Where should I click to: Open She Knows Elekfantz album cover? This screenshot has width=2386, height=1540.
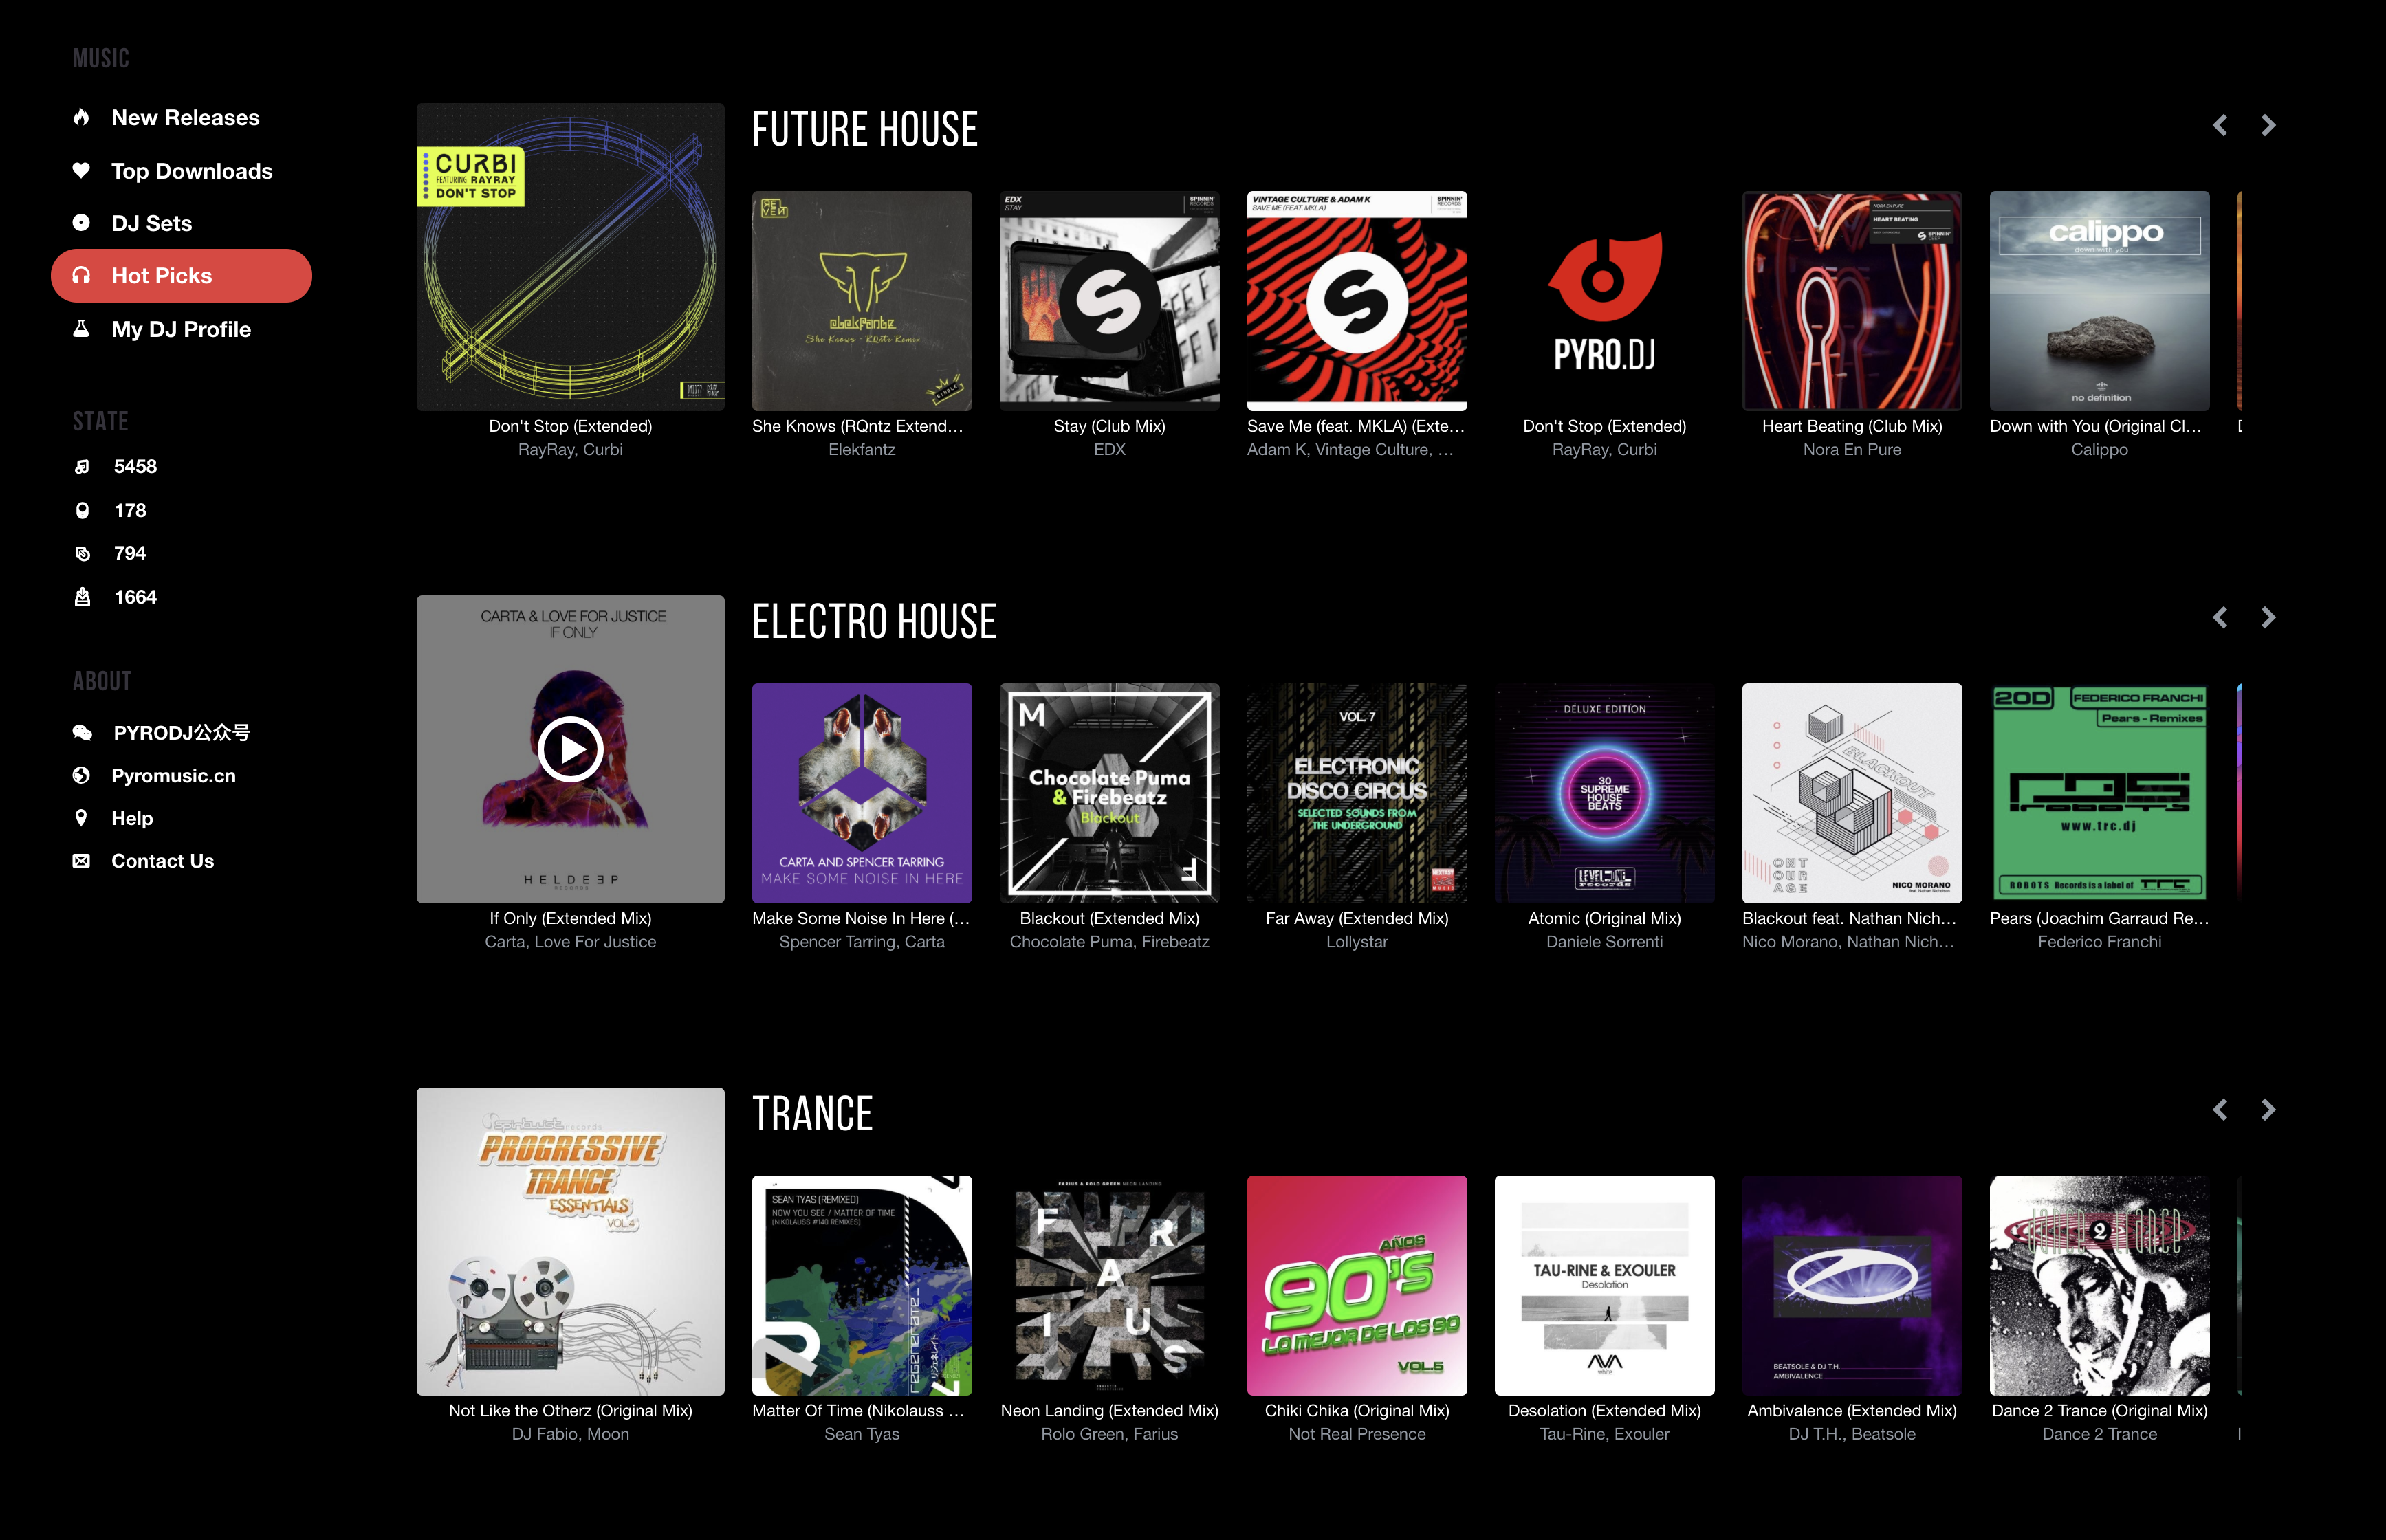click(862, 301)
